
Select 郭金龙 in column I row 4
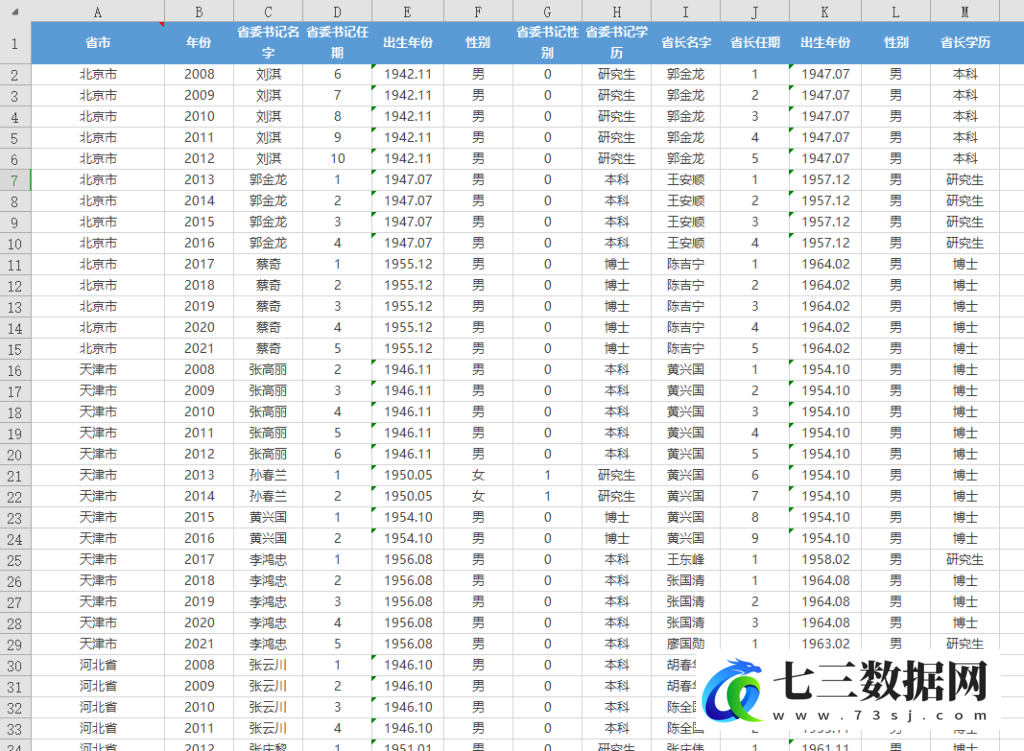pos(686,116)
